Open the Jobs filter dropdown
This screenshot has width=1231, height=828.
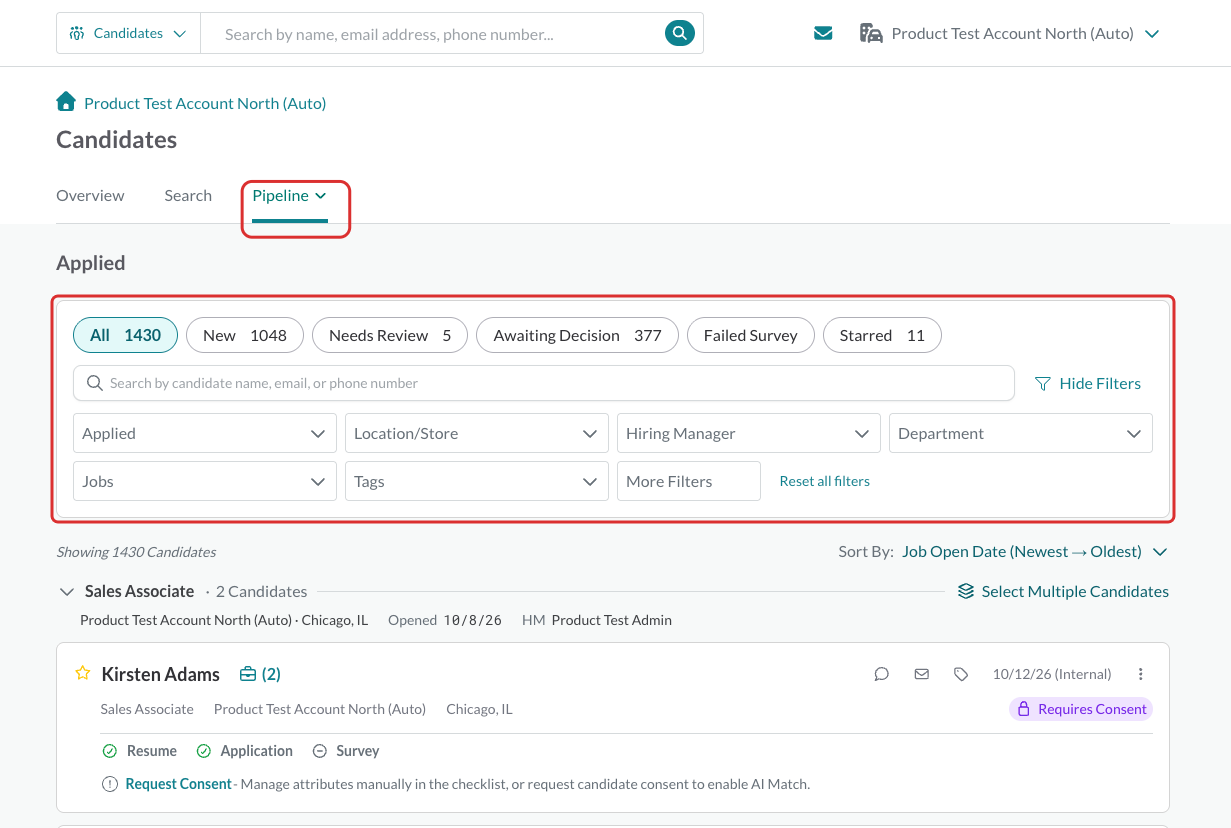point(205,481)
